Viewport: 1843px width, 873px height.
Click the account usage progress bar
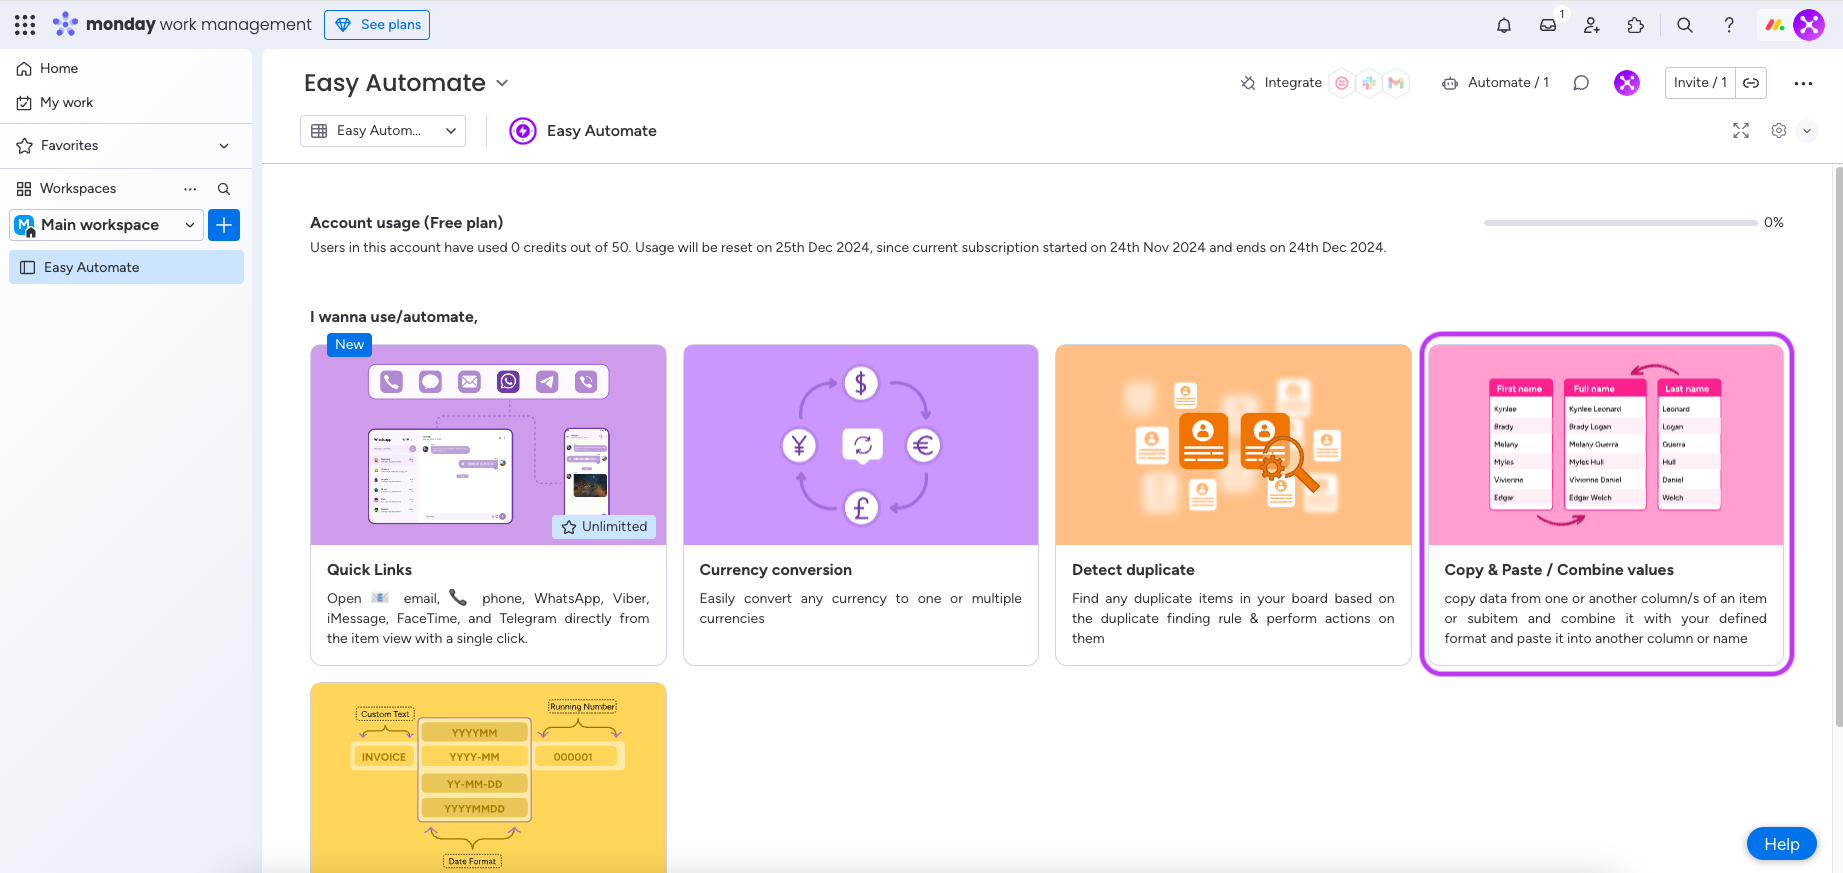[1620, 223]
